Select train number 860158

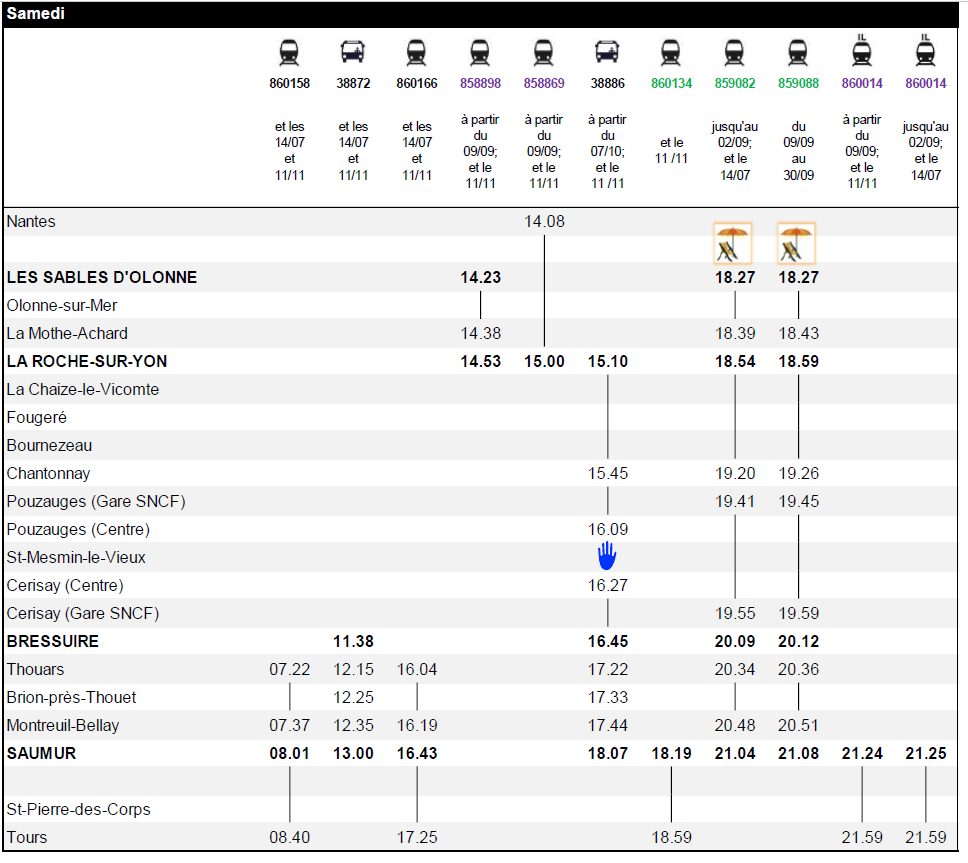click(289, 83)
